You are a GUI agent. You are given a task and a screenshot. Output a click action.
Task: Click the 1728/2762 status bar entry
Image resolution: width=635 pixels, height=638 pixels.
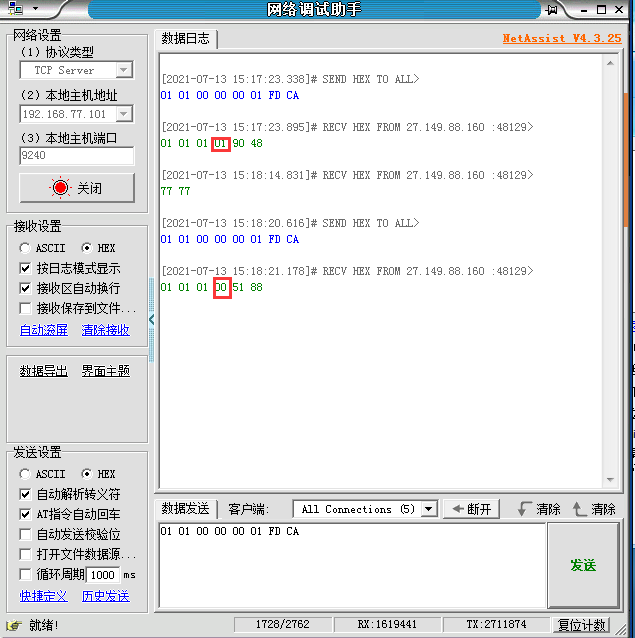click(x=283, y=625)
